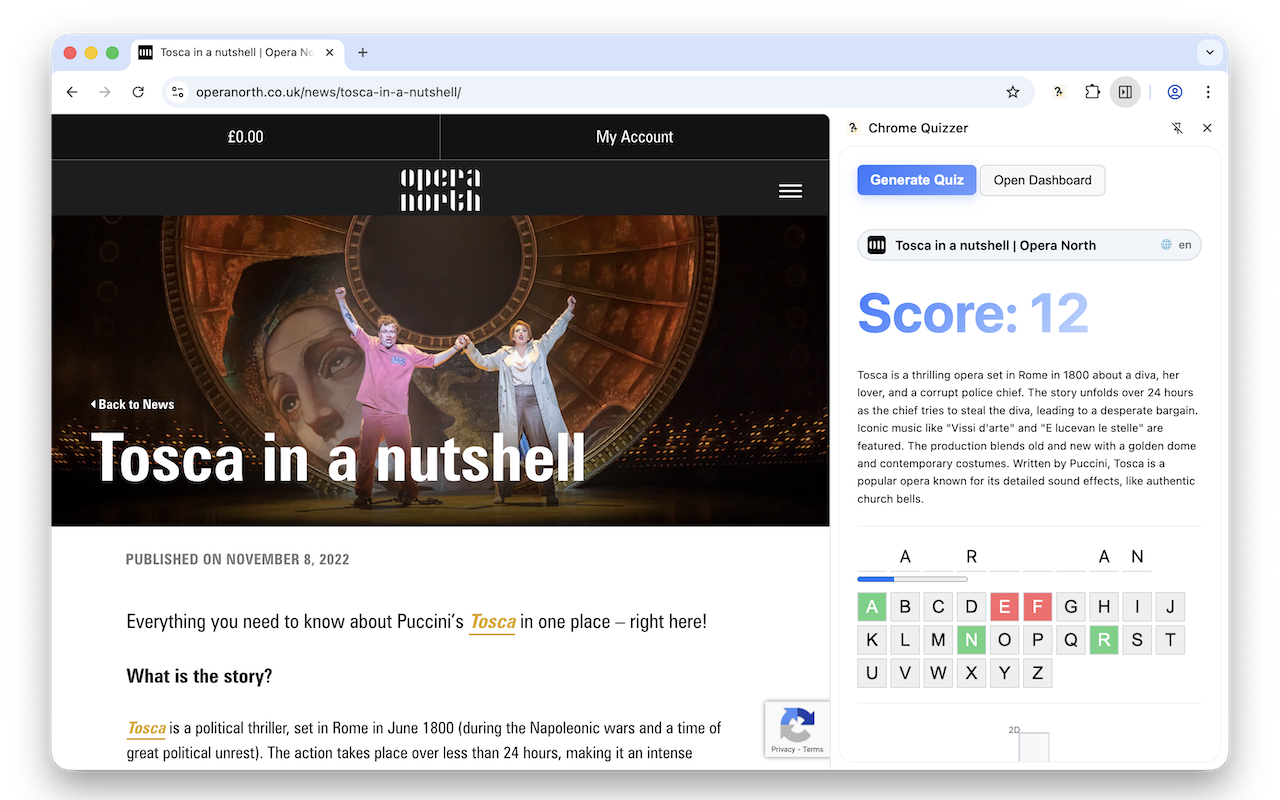Open the website hamburger menu
The width and height of the screenshot is (1280, 800).
791,190
